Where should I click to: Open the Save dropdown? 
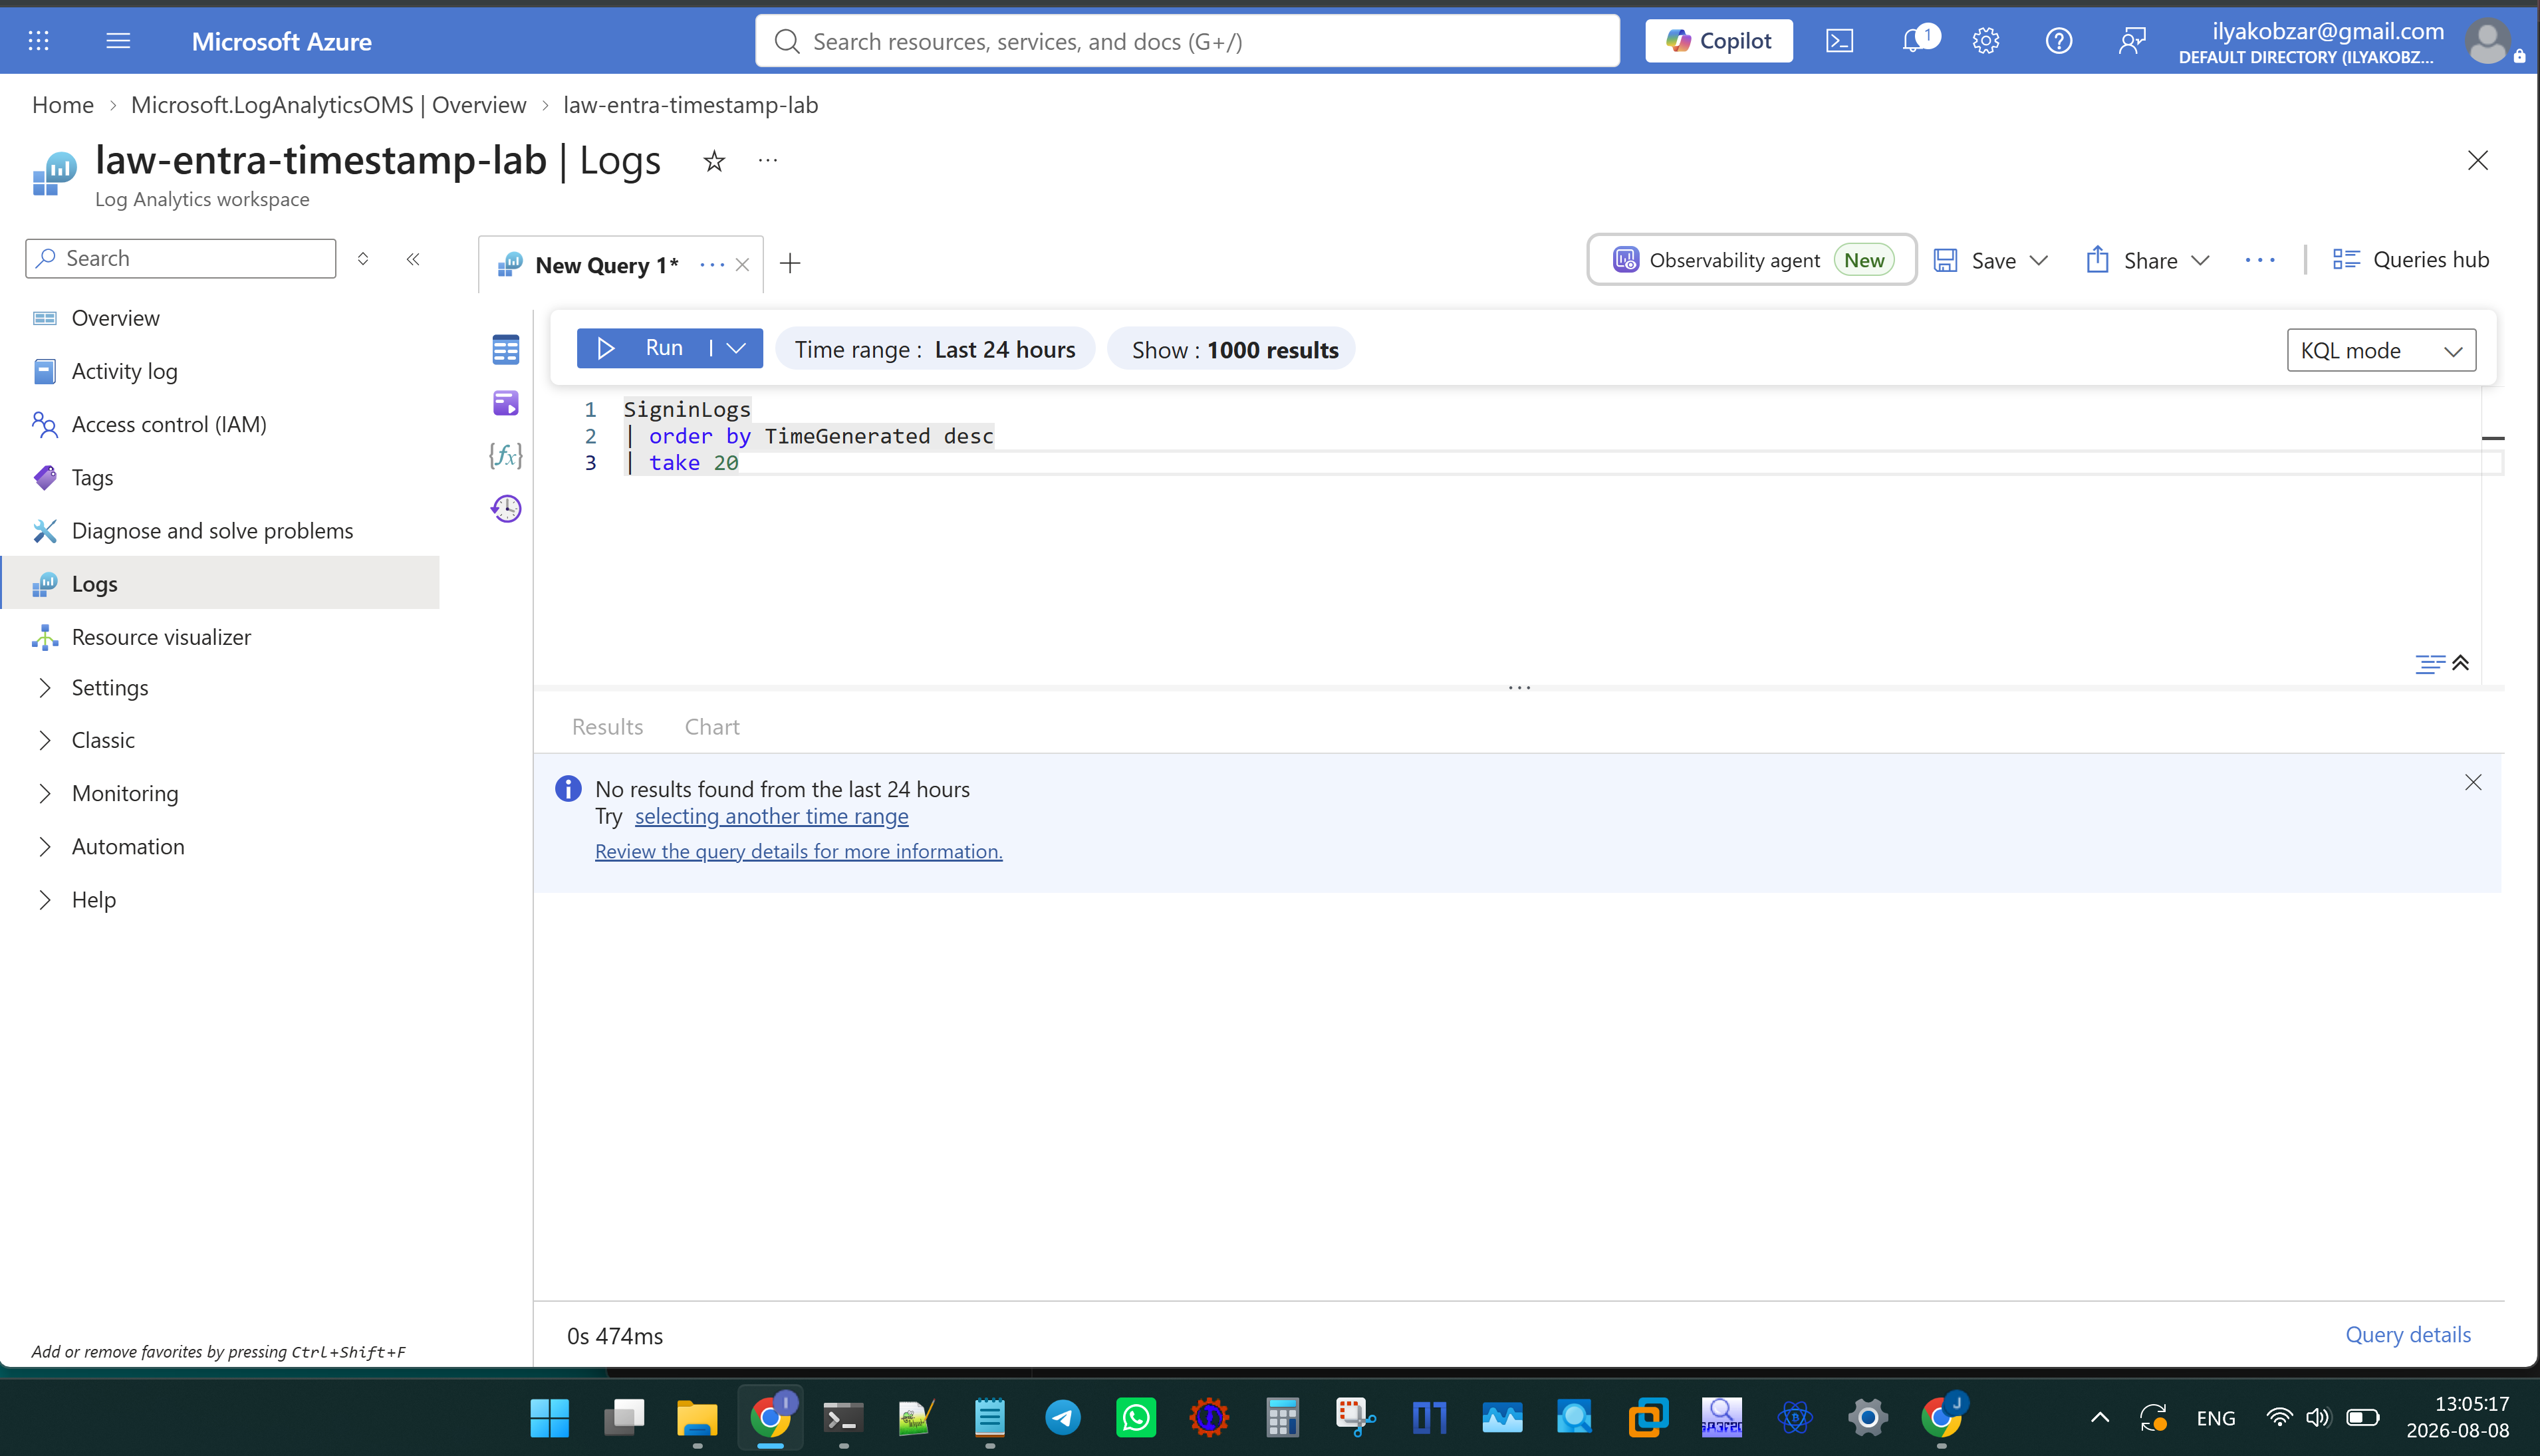[x=2039, y=261]
